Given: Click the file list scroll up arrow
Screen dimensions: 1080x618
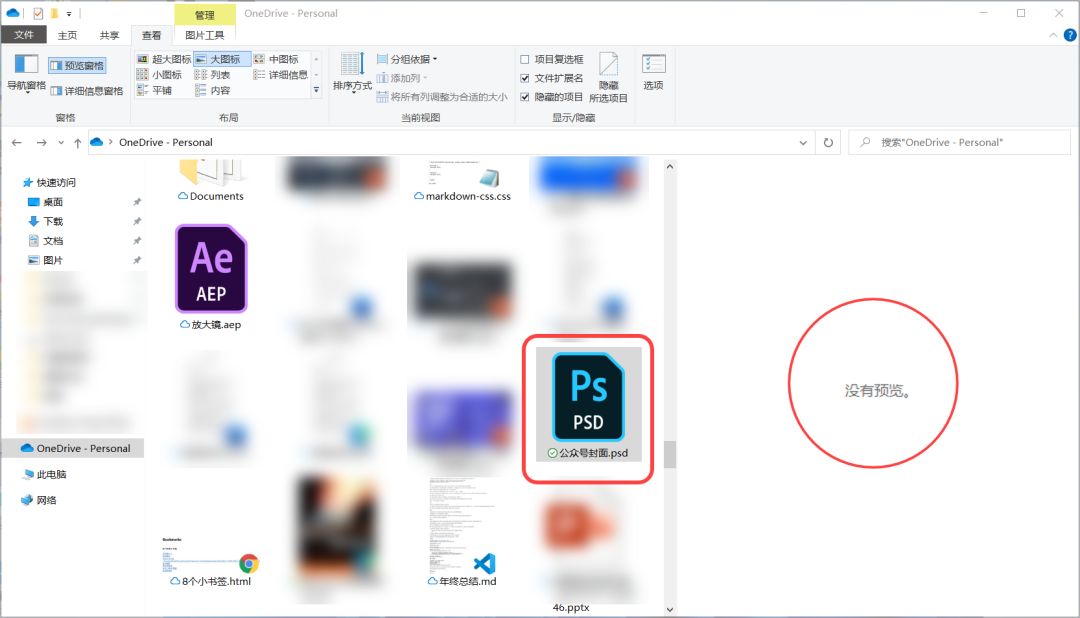Looking at the screenshot, I should tap(669, 167).
